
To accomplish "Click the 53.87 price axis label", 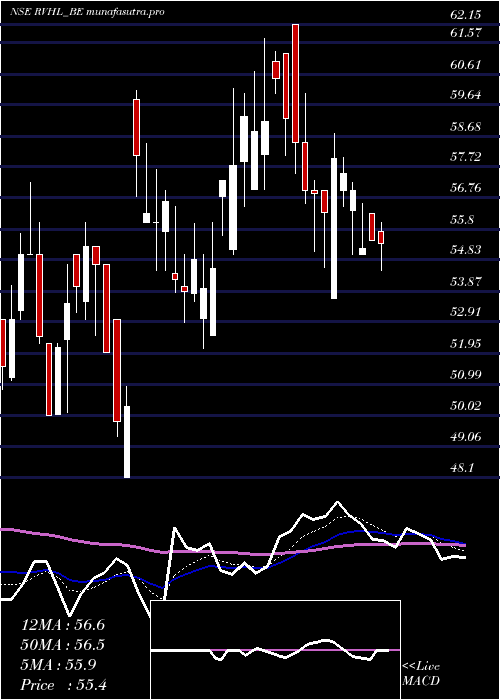I will tap(466, 281).
